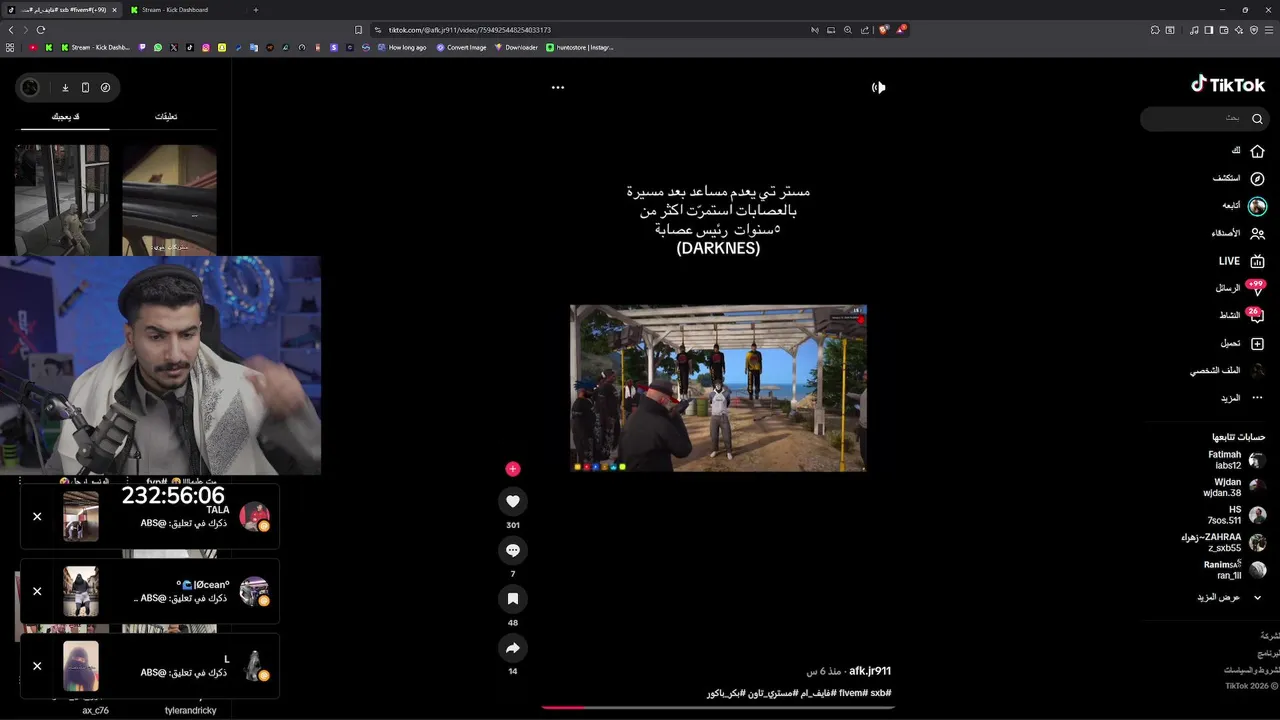This screenshot has height=720, width=1280.
Task: Open the three-dots options above the video
Action: [558, 87]
